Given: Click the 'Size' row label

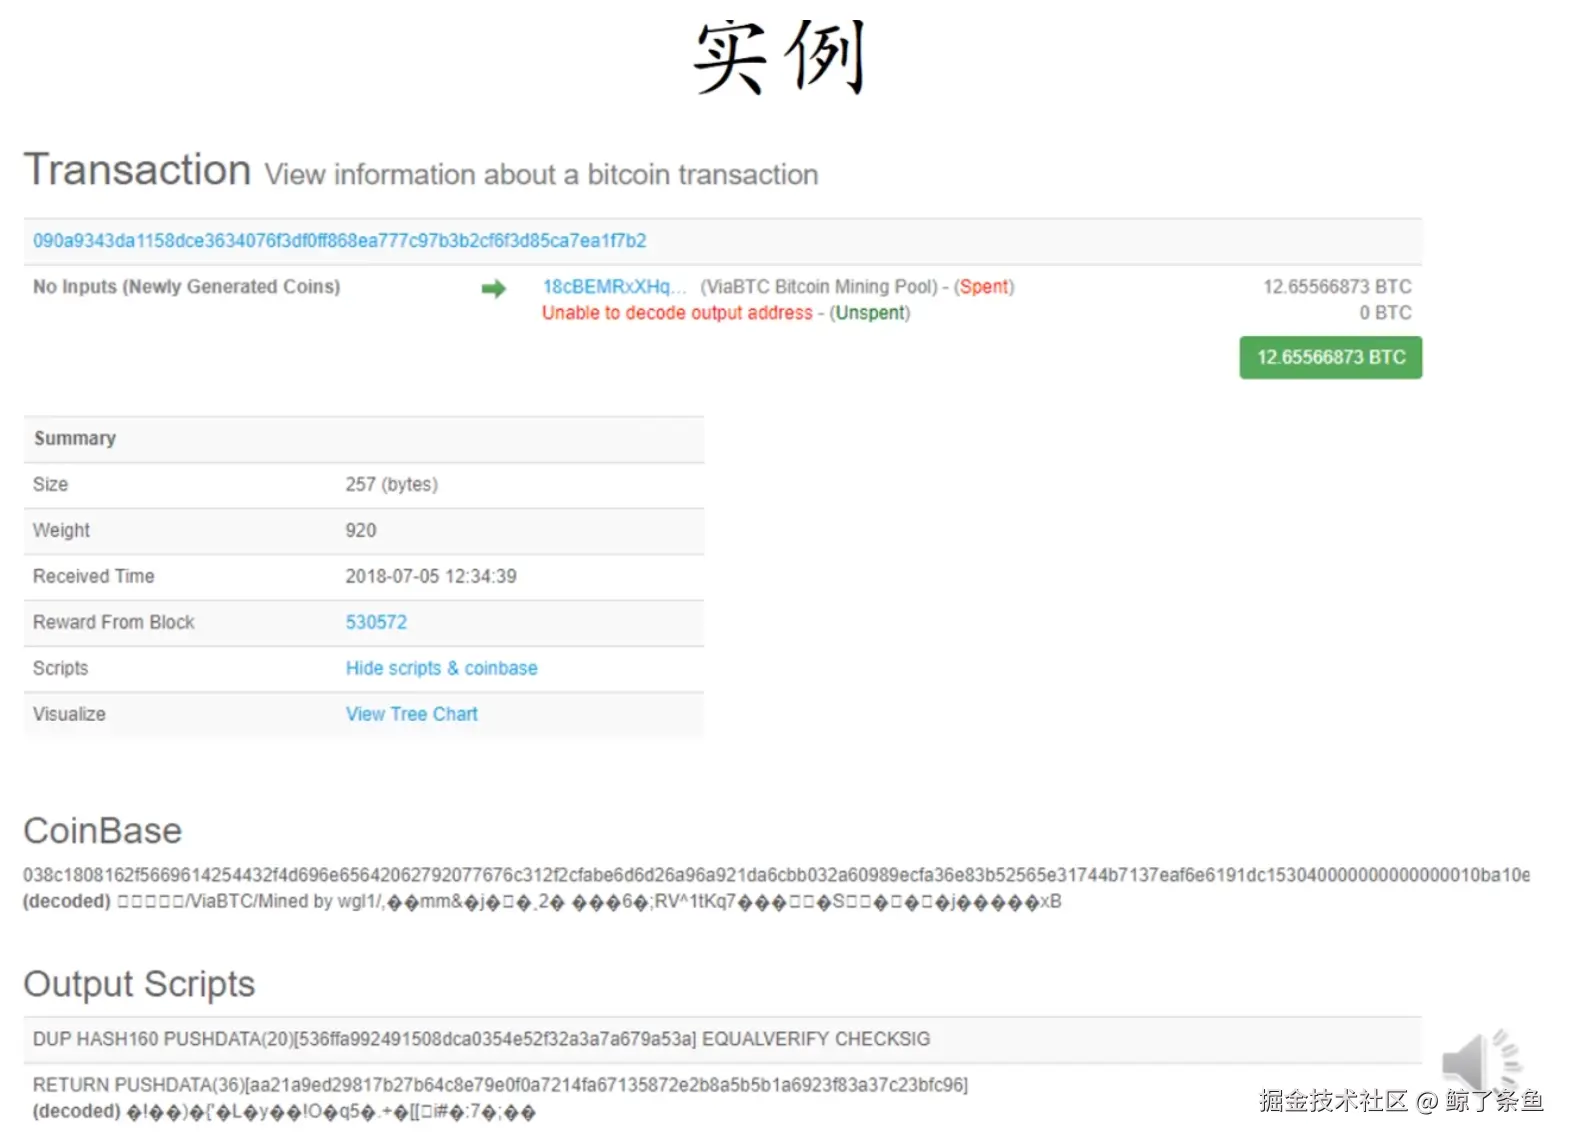Looking at the screenshot, I should pyautogui.click(x=50, y=484).
